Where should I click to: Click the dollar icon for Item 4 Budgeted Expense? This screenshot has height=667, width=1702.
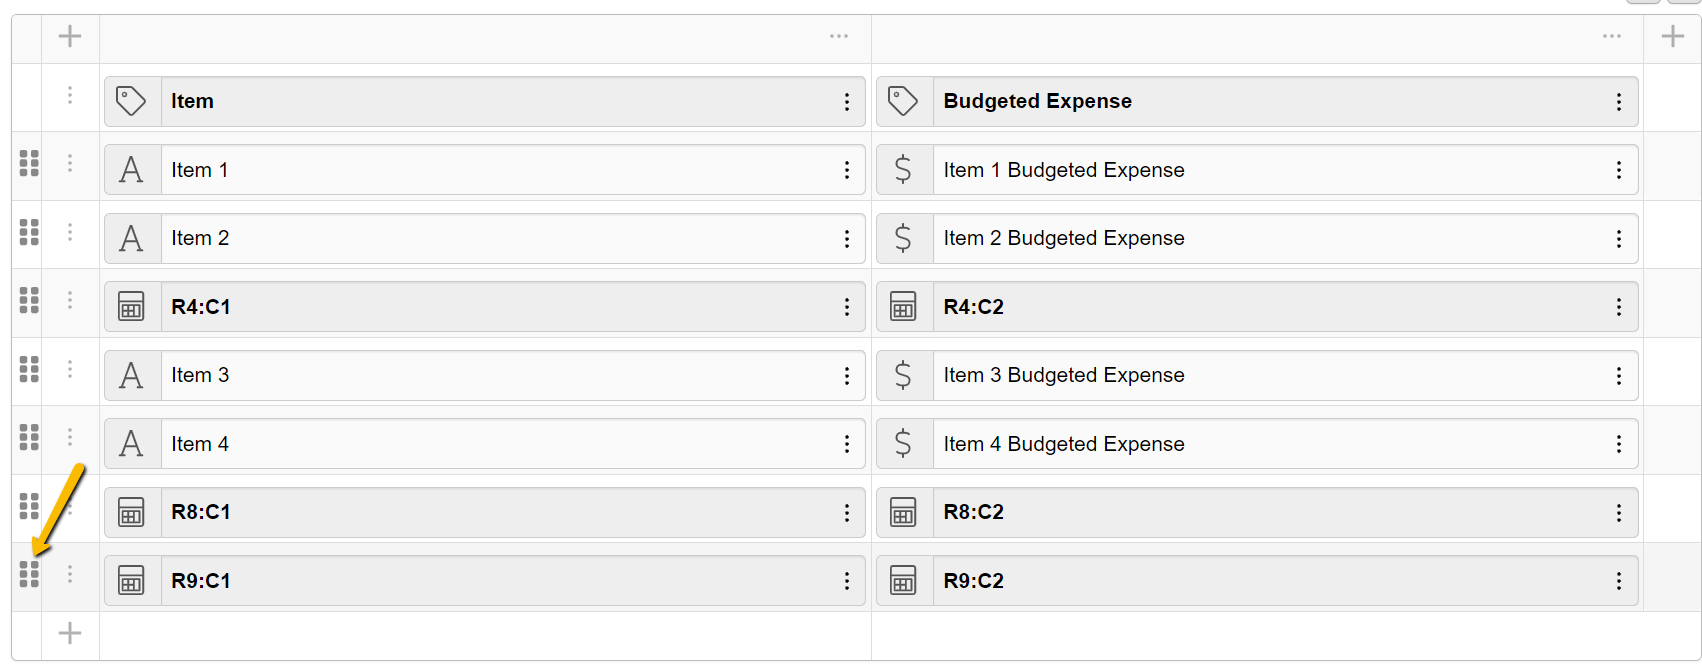903,444
